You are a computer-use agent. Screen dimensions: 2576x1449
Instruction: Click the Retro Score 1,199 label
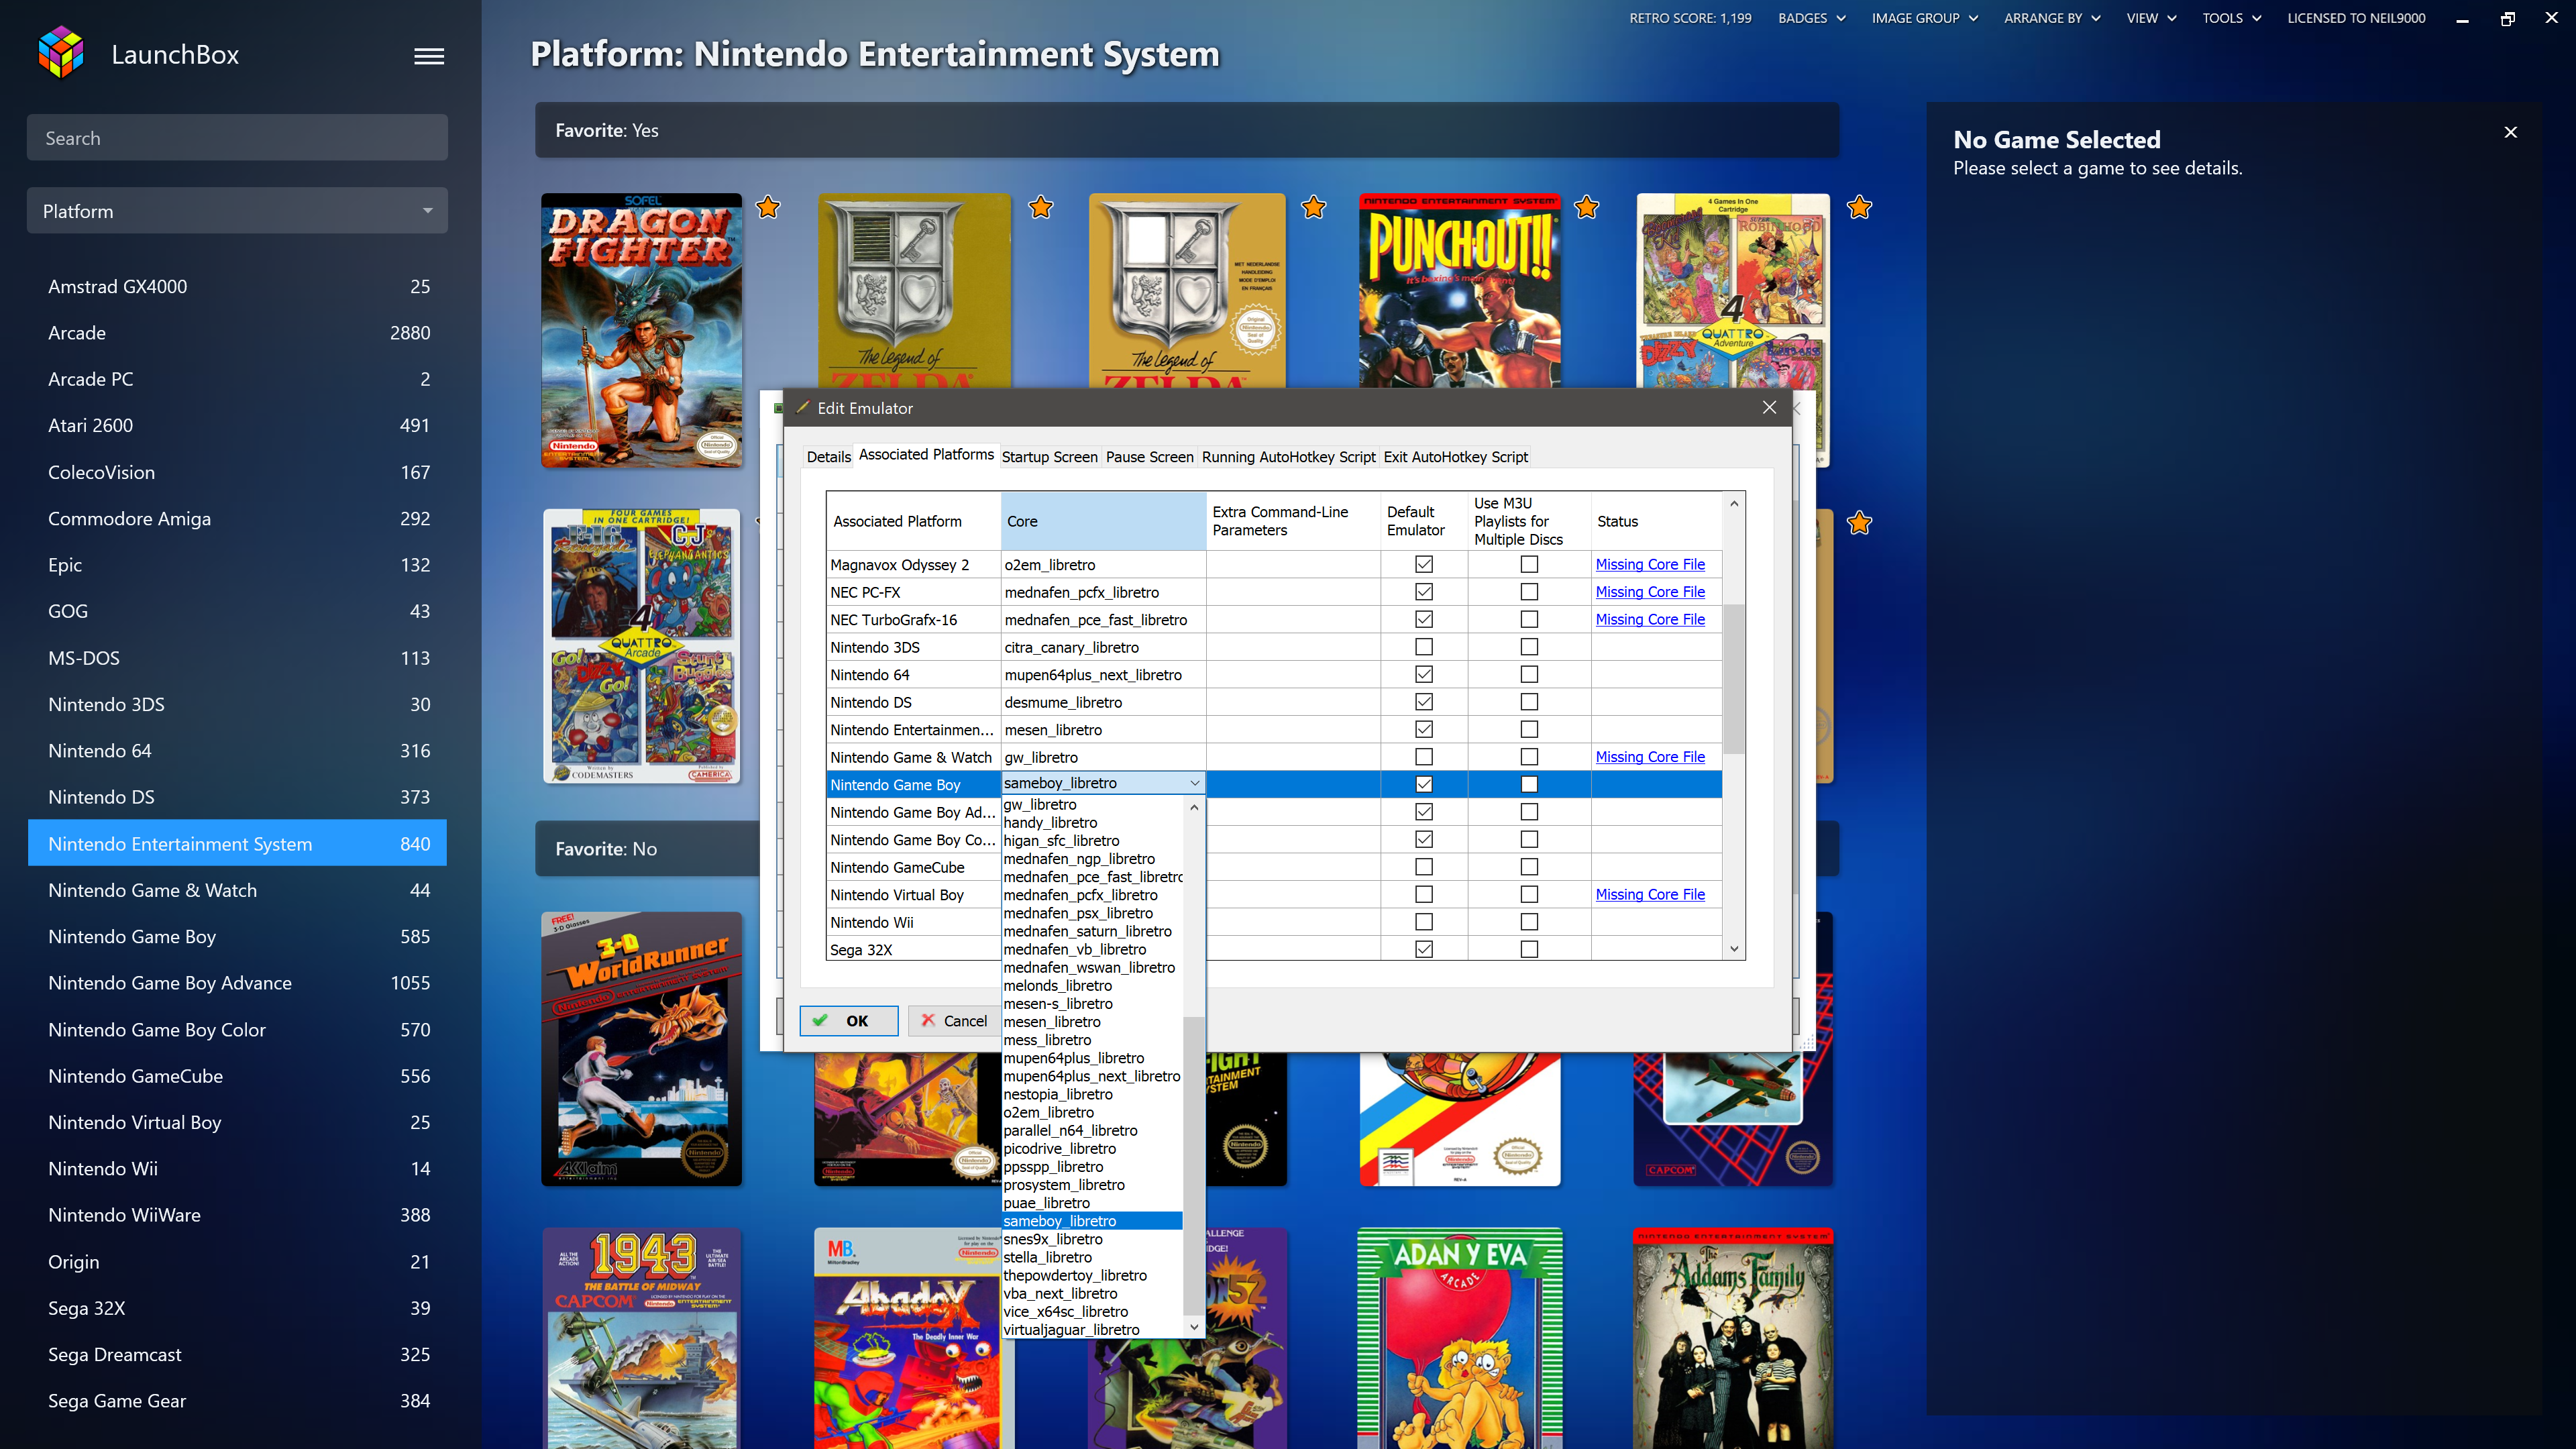point(1690,18)
